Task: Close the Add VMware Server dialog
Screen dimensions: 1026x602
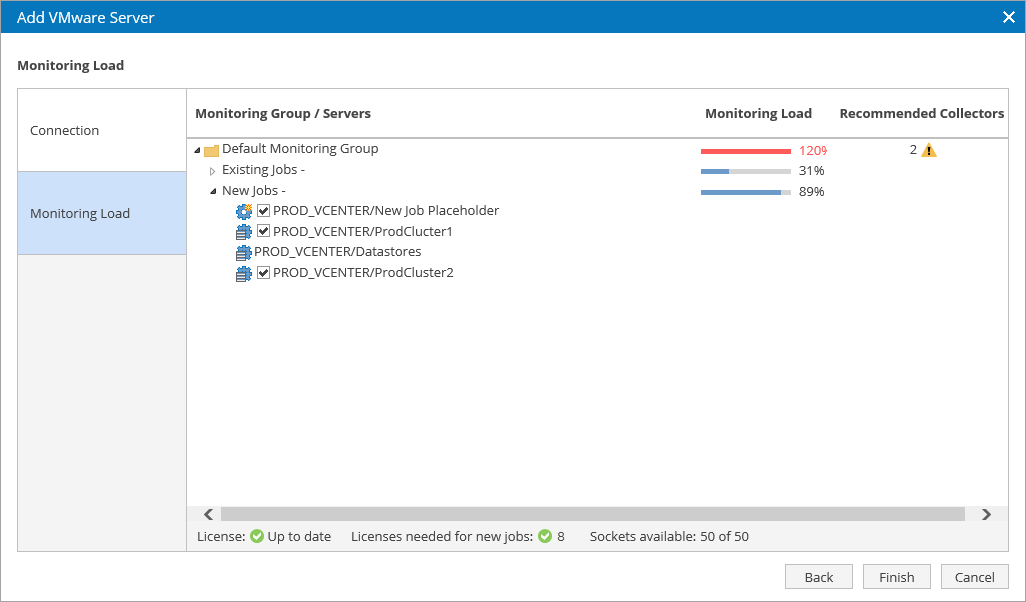Action: 1008,17
